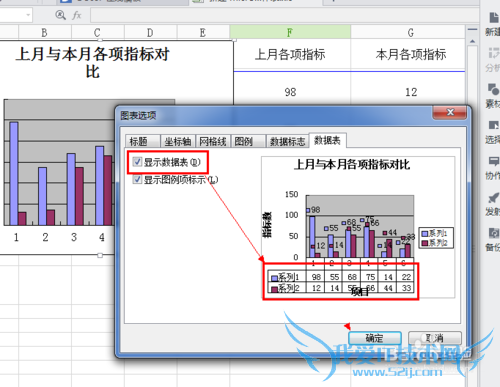Click the first blue bar in sheet chart
Image resolution: width=500 pixels, height=387 pixels.
pyautogui.click(x=14, y=173)
